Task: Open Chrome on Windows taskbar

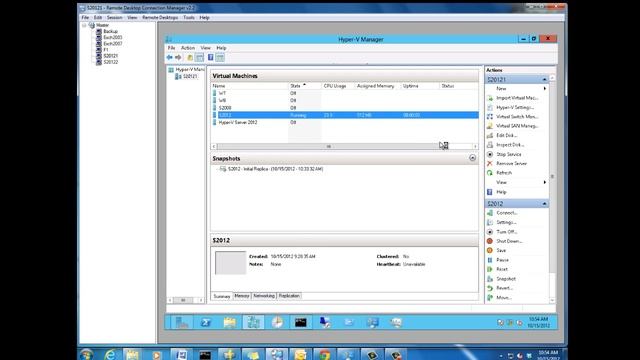Action: (x=324, y=355)
